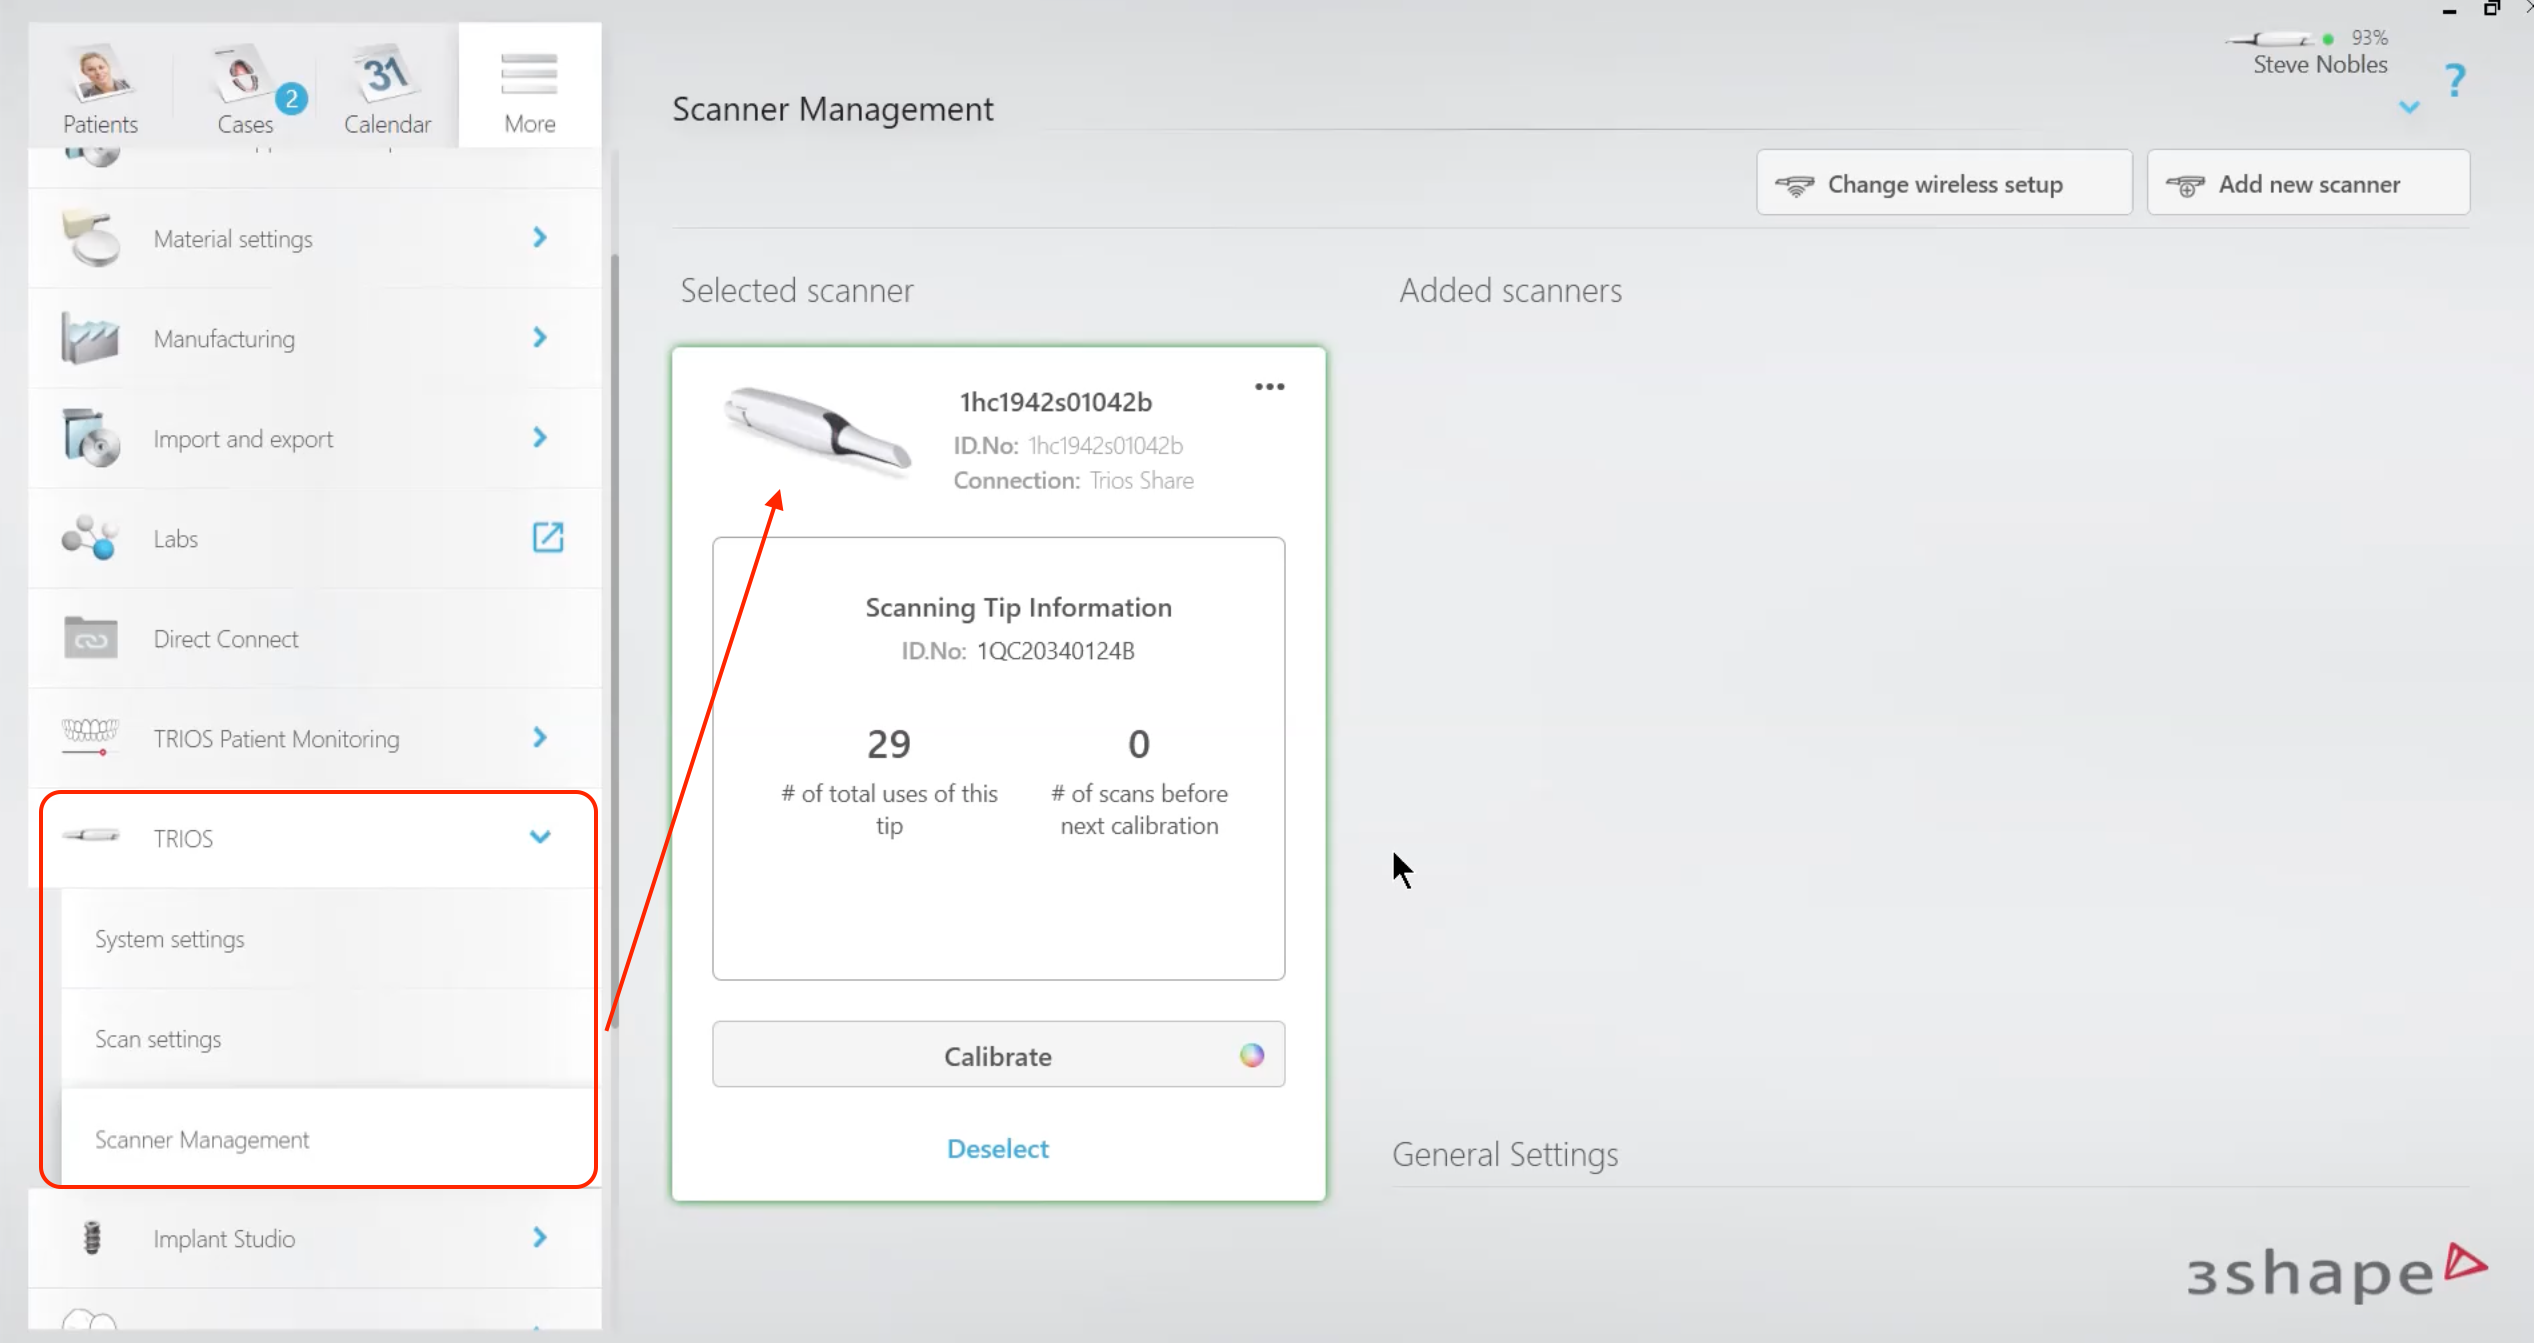Click the Deselect link
The image size is (2534, 1343).
pyautogui.click(x=997, y=1149)
